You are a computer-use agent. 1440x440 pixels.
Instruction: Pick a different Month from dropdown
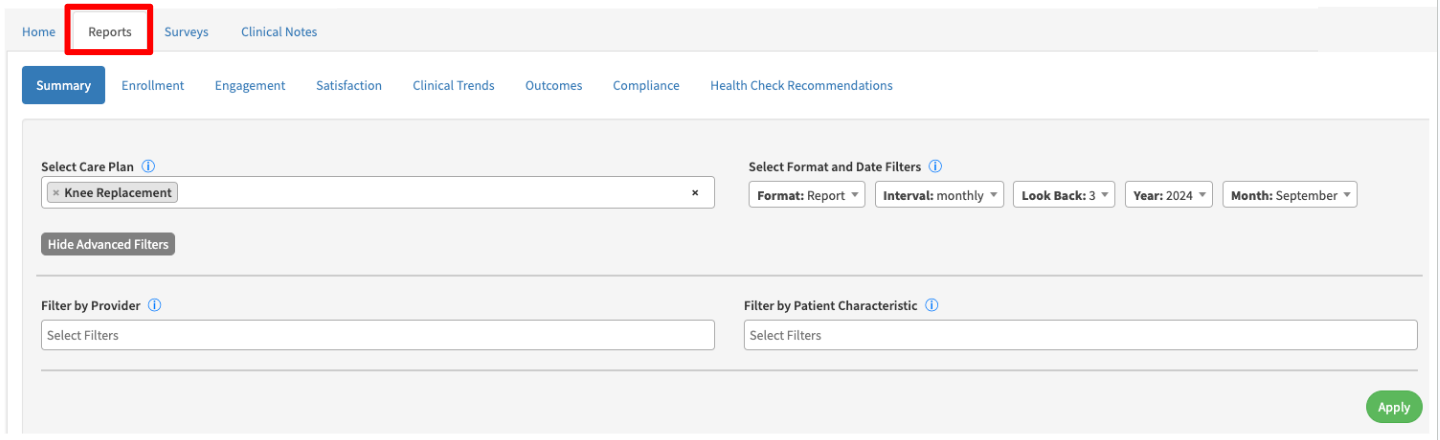click(x=1289, y=196)
